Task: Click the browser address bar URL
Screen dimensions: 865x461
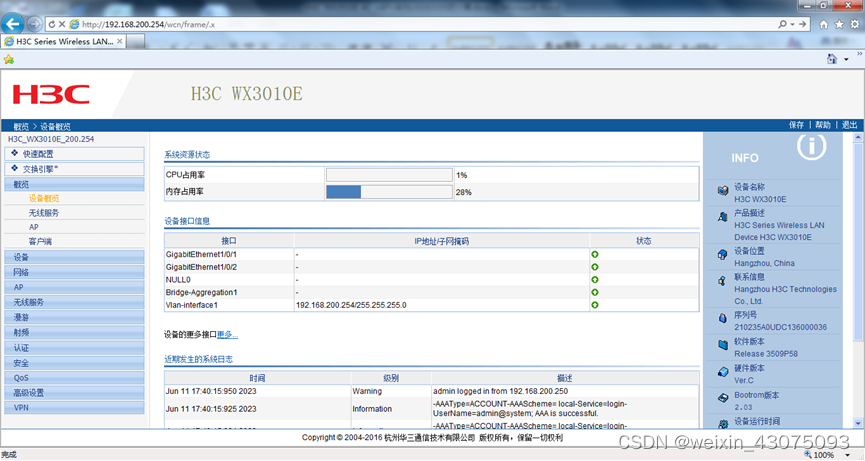Action: coord(148,24)
